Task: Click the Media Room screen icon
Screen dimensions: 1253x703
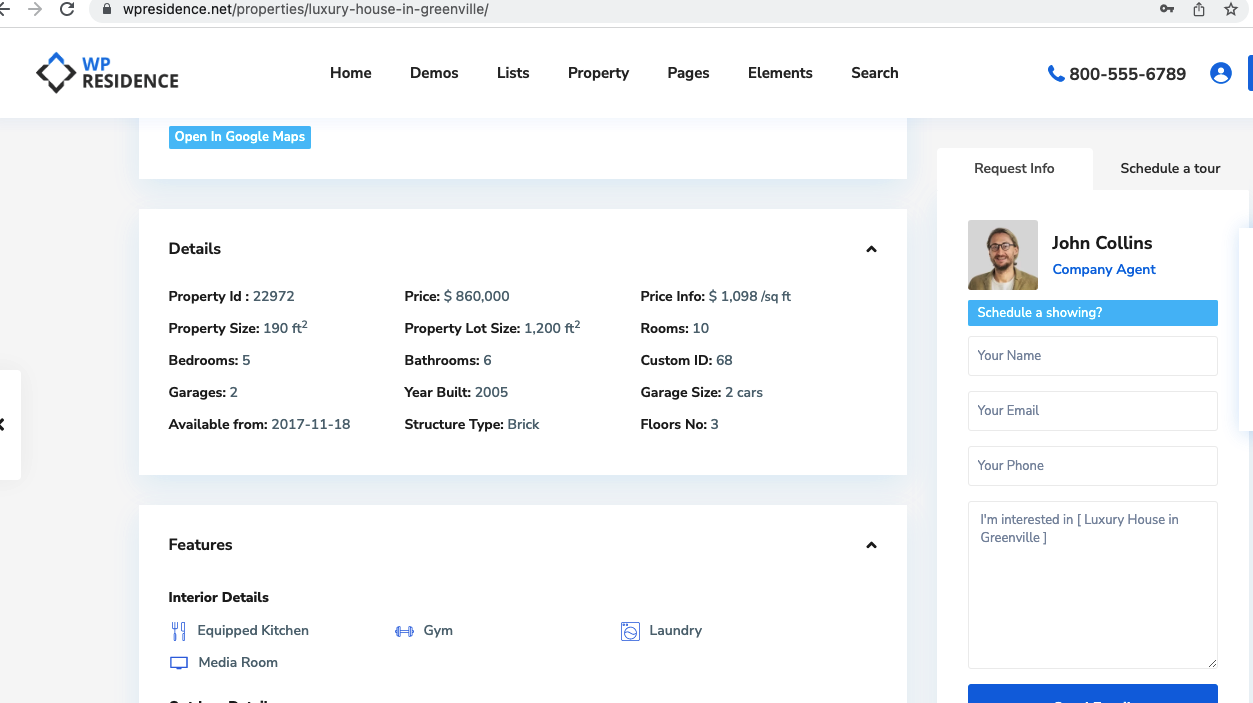Action: tap(179, 663)
